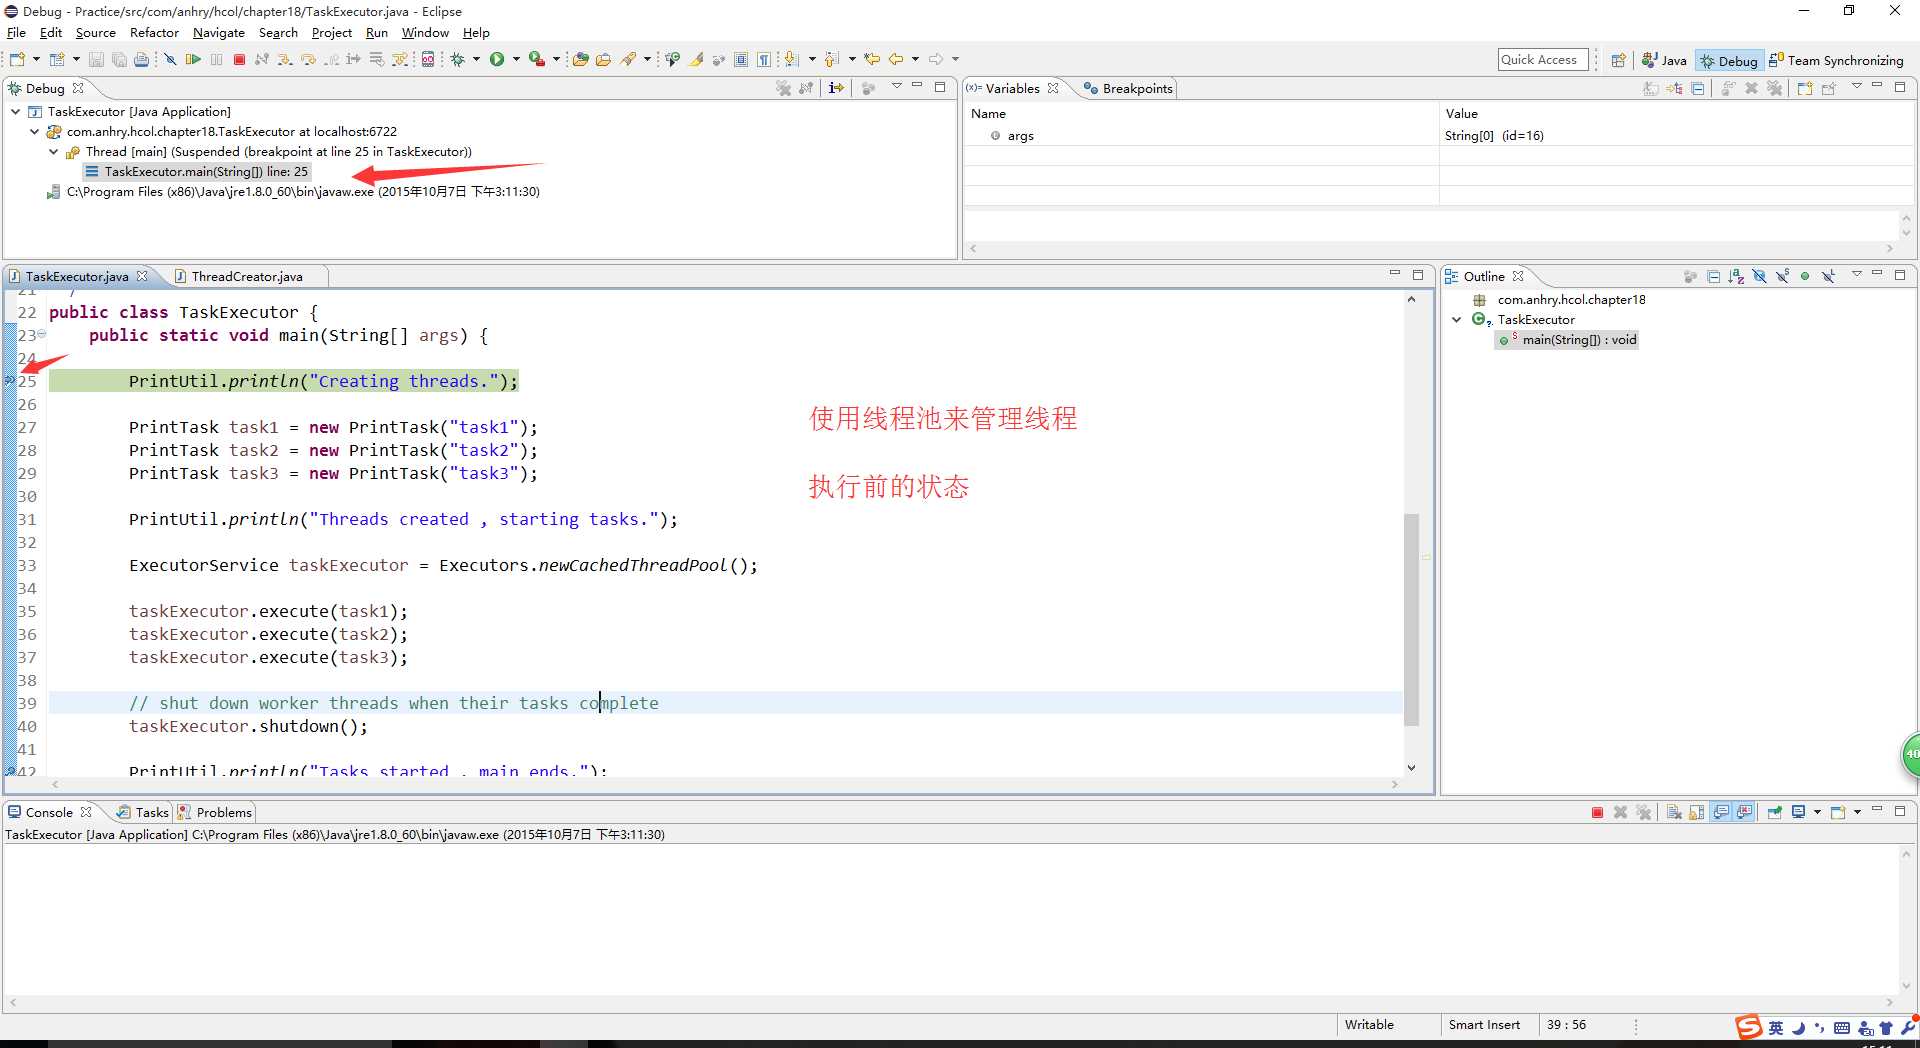Click the Step Into icon
Screen dimensions: 1920x1048
point(285,59)
